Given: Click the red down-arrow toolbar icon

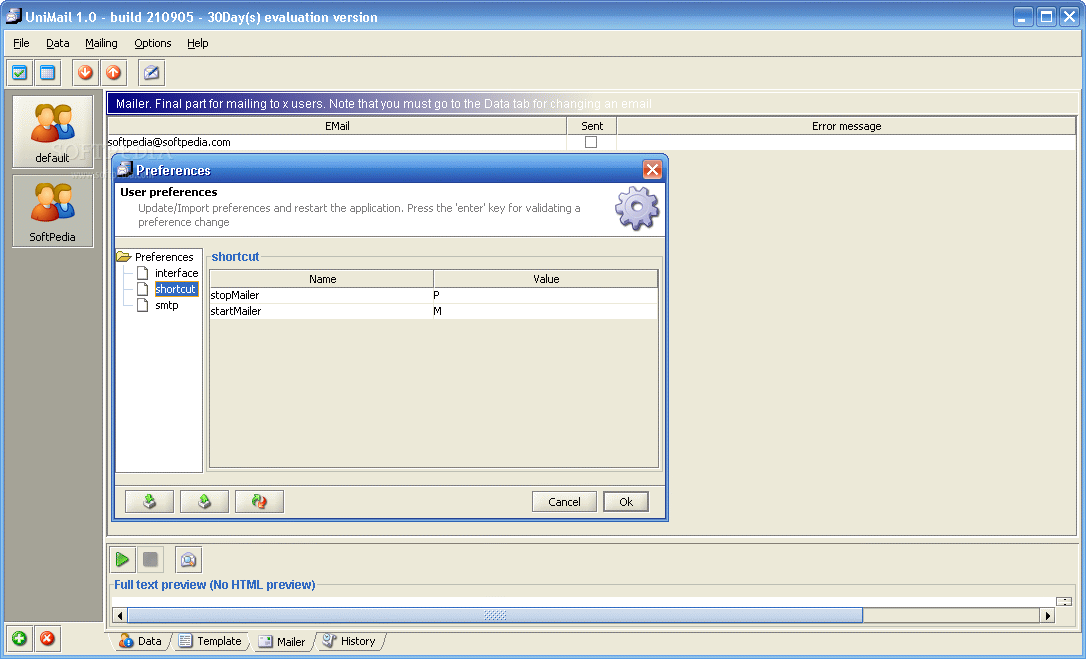Looking at the screenshot, I should tap(85, 72).
